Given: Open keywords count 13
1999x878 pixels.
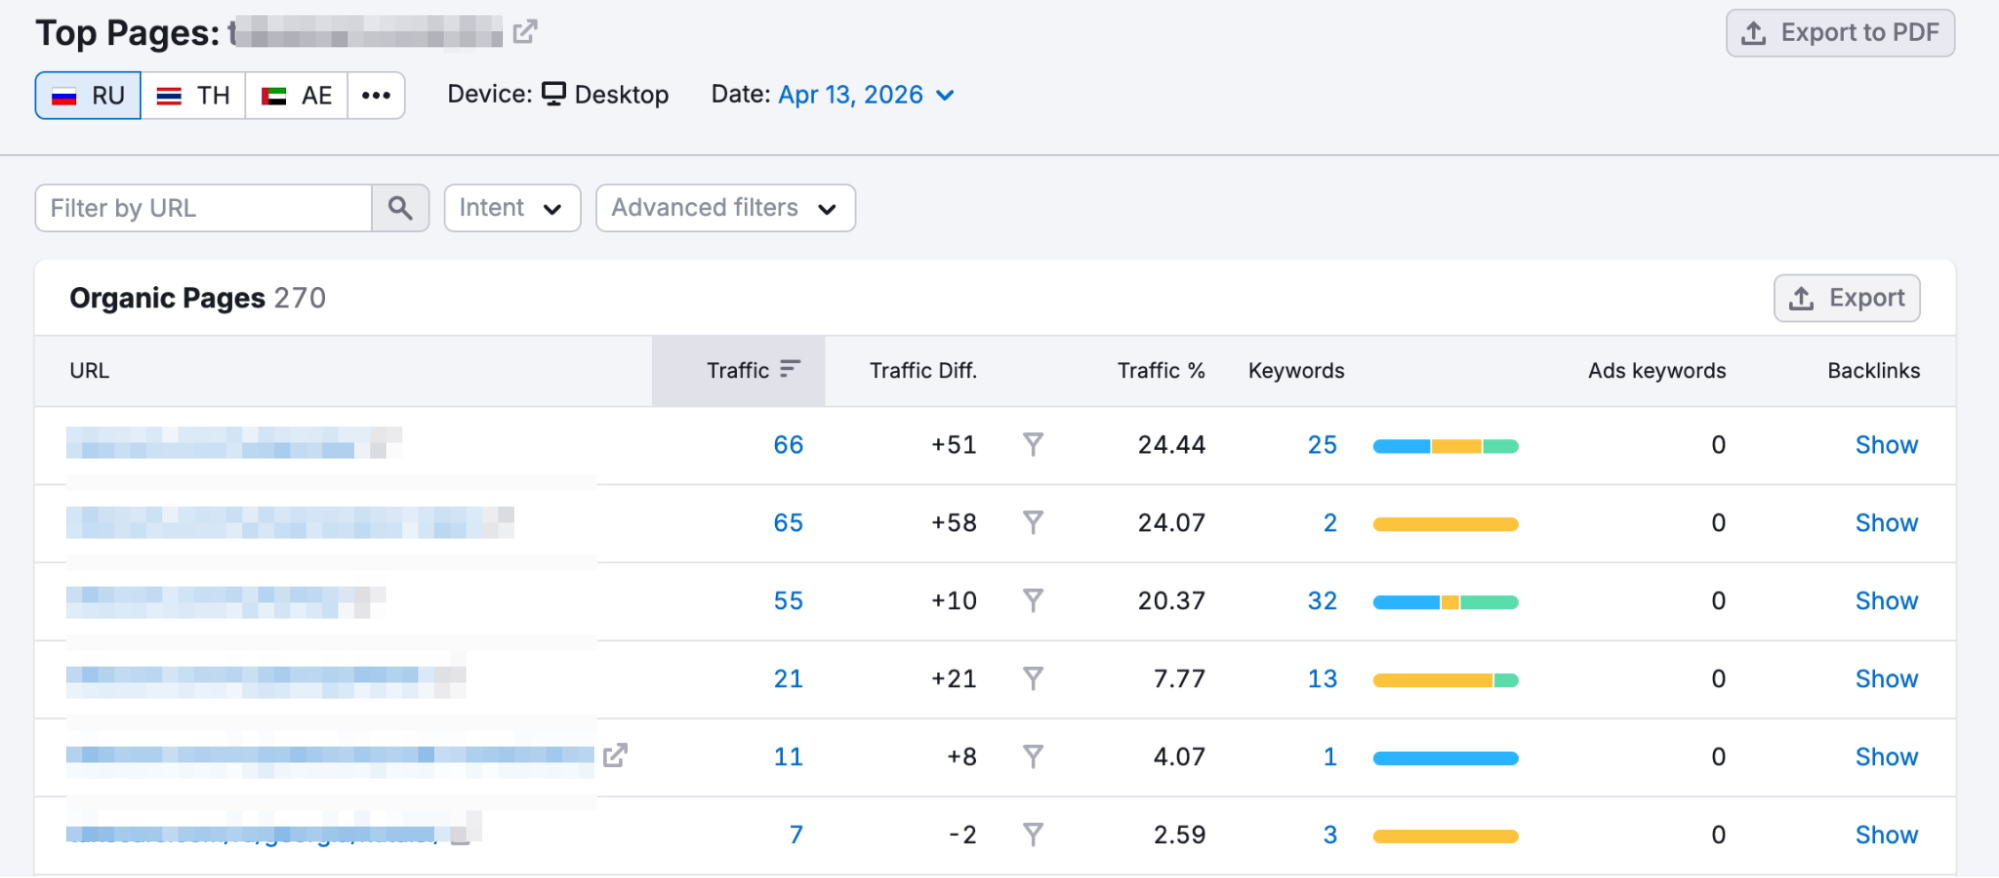Looking at the screenshot, I should [x=1322, y=679].
